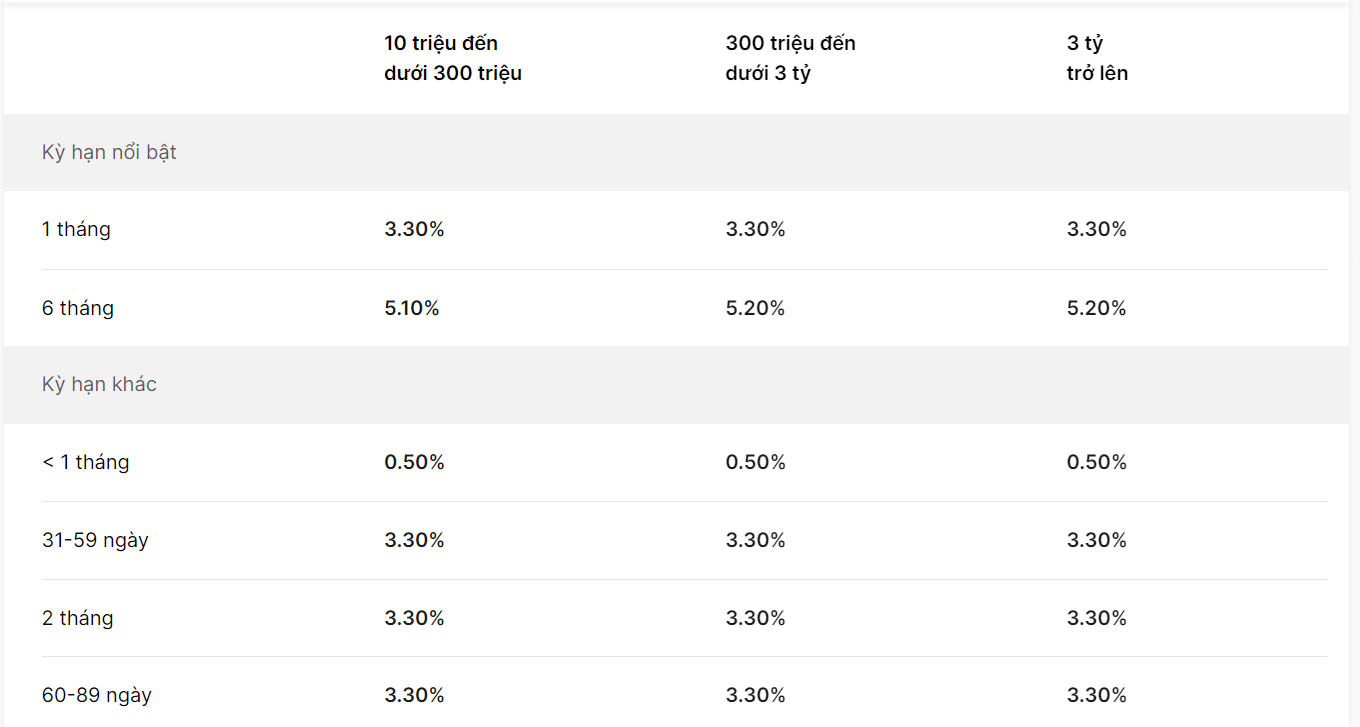Select 3.30% for 2 tháng, middle column
This screenshot has height=727, width=1360.
756,618
